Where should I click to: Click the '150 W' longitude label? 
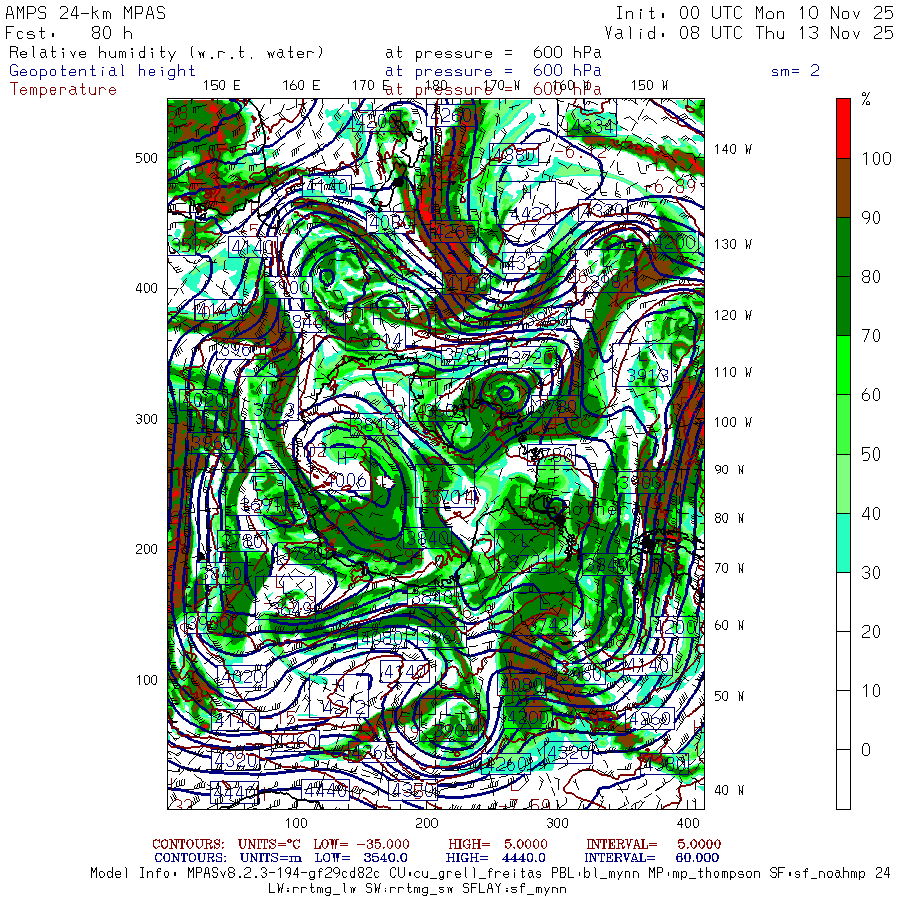pyautogui.click(x=649, y=86)
